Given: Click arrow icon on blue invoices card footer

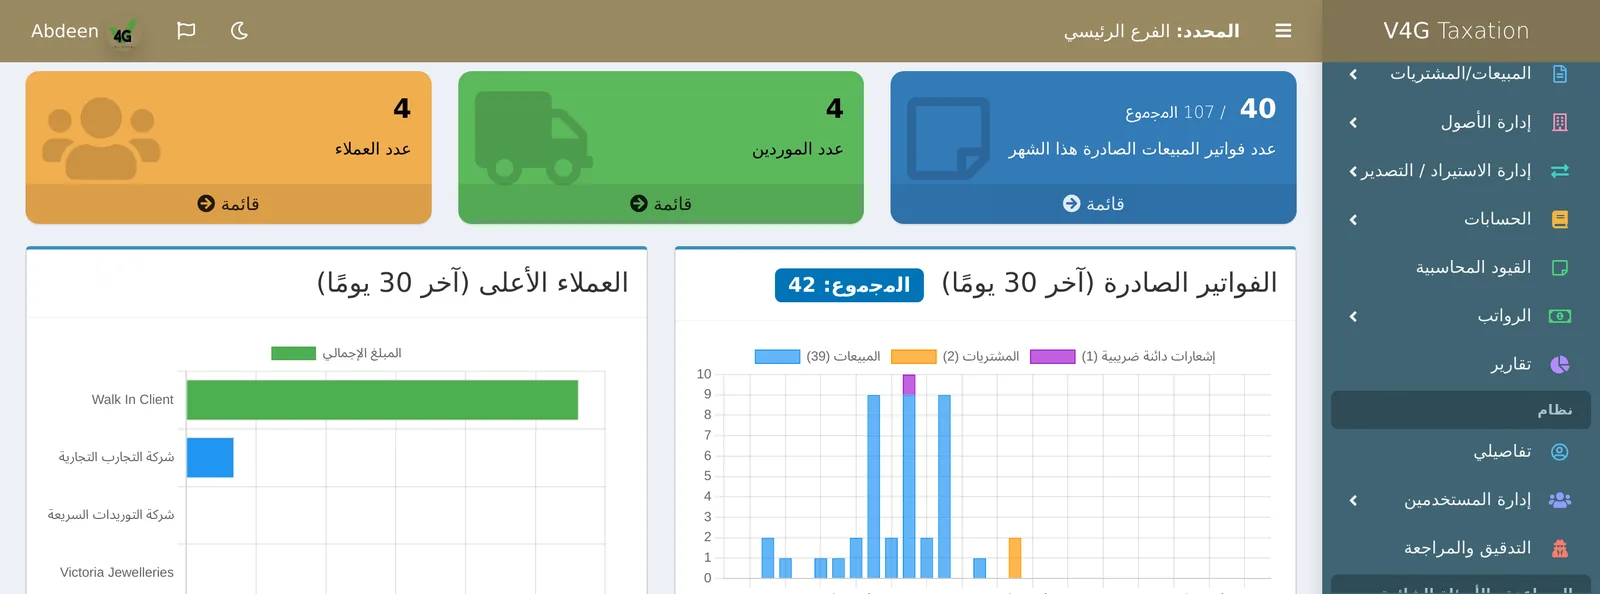Looking at the screenshot, I should (1071, 203).
